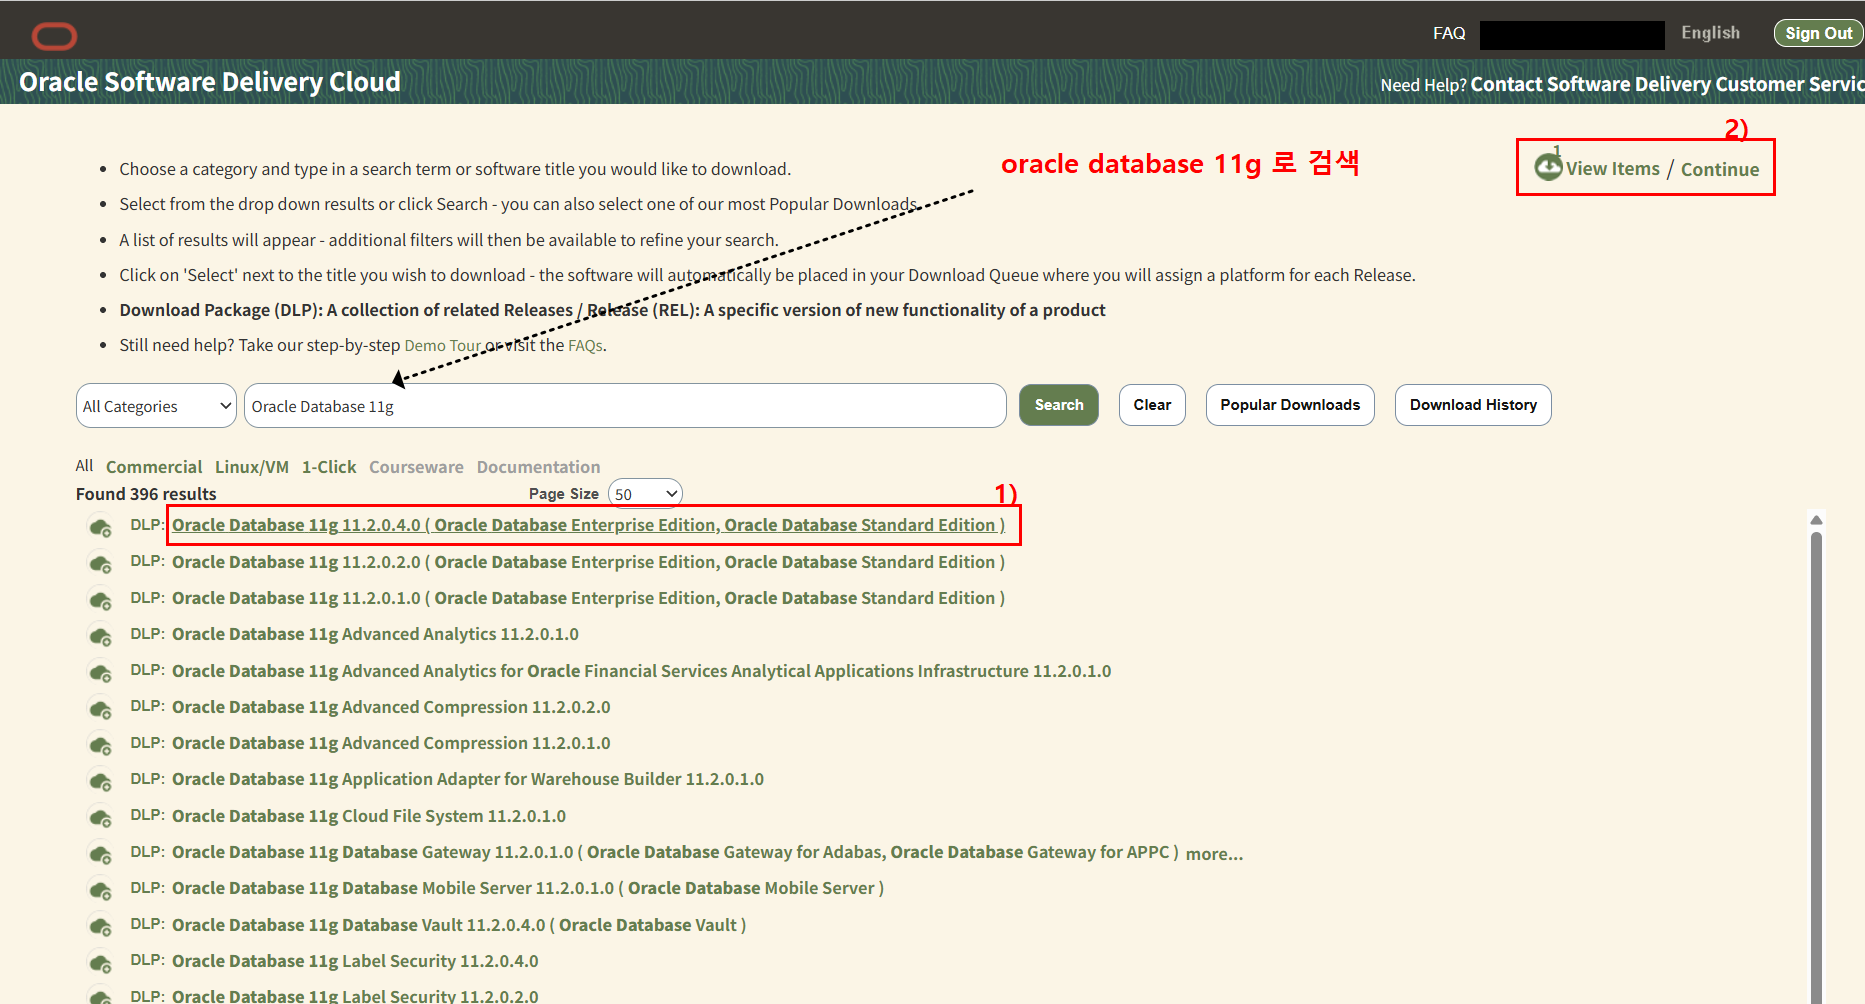Click the green Search button
Viewport: 1865px width, 1004px height.
(1059, 405)
